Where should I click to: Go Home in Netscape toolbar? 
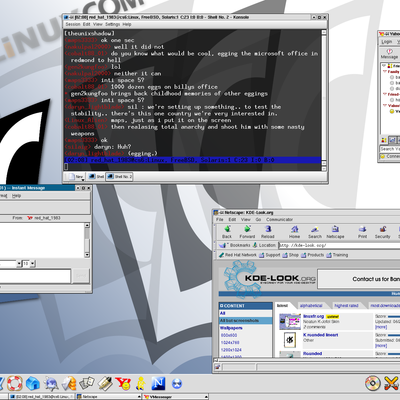[x=294, y=232]
